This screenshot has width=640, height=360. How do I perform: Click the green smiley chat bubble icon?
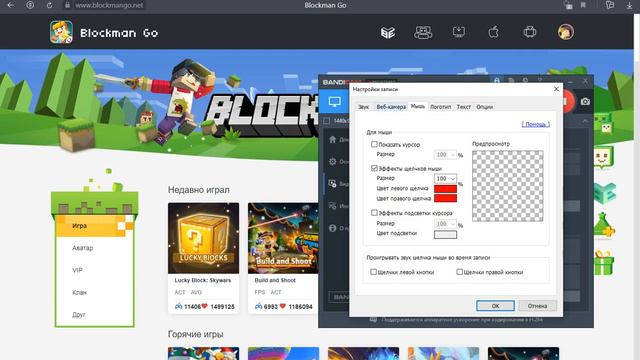coord(603,158)
